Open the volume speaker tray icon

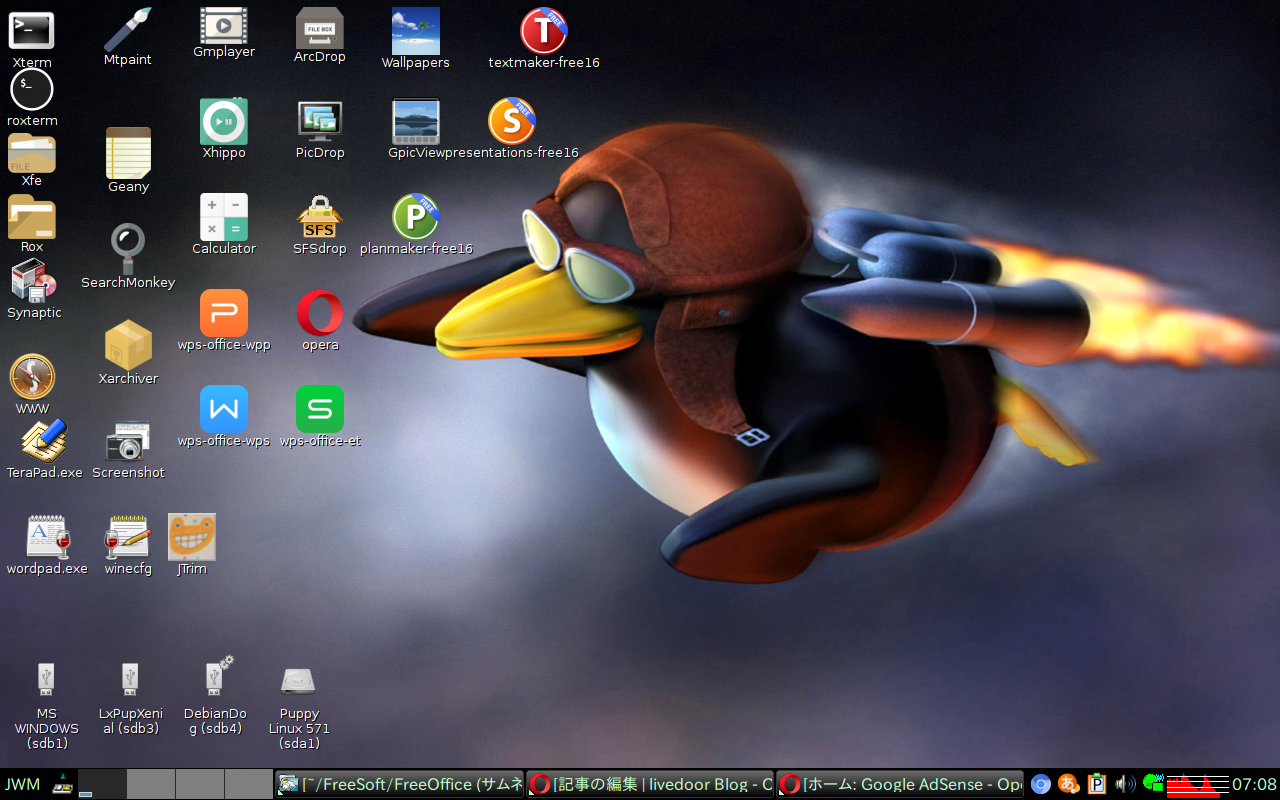[1125, 784]
